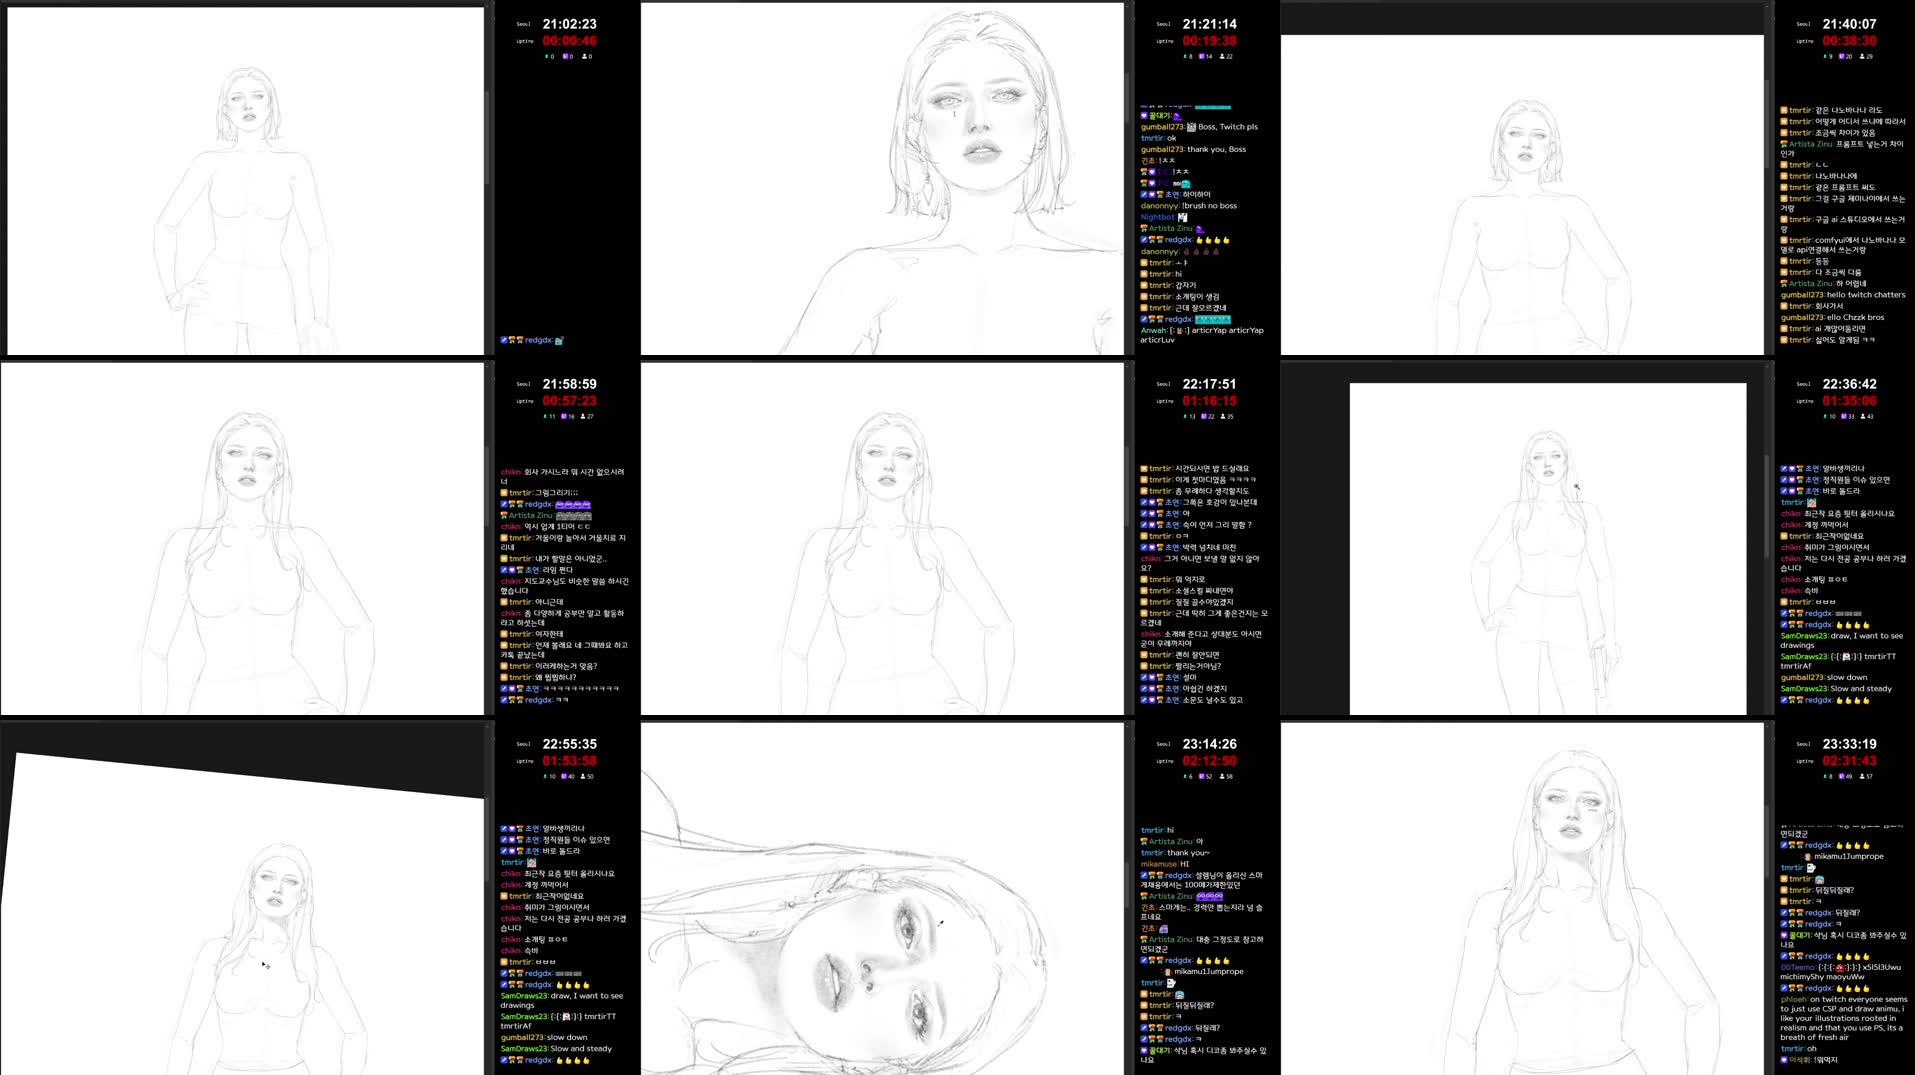1915x1075 pixels.
Task: Click the red uptime 00:19:38
Action: [x=1209, y=41]
